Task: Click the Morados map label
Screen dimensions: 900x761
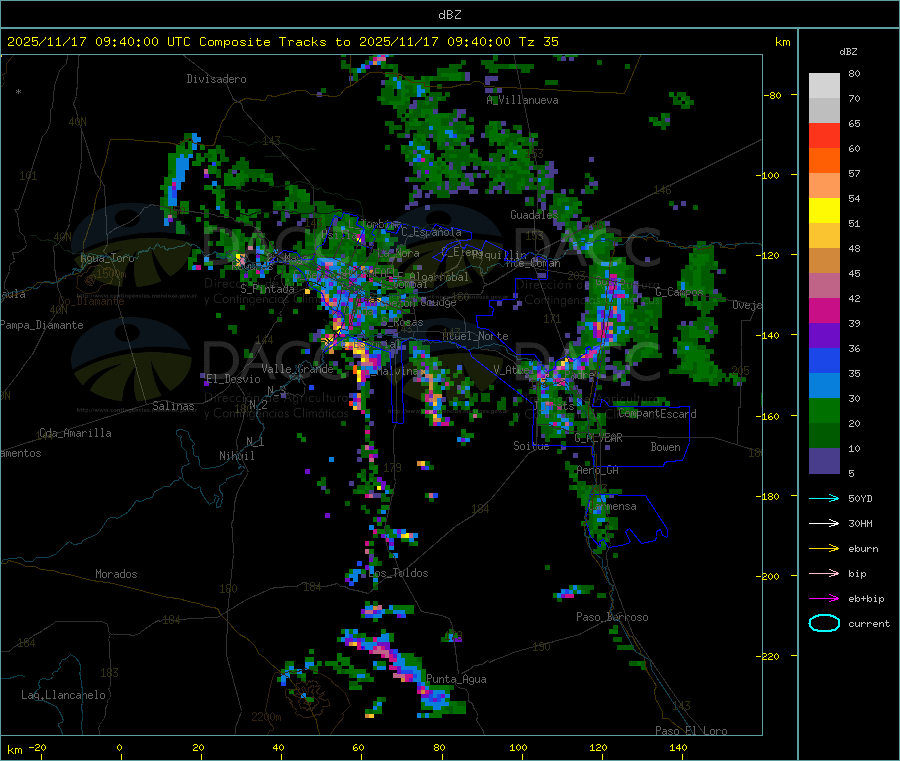Action: tap(117, 574)
